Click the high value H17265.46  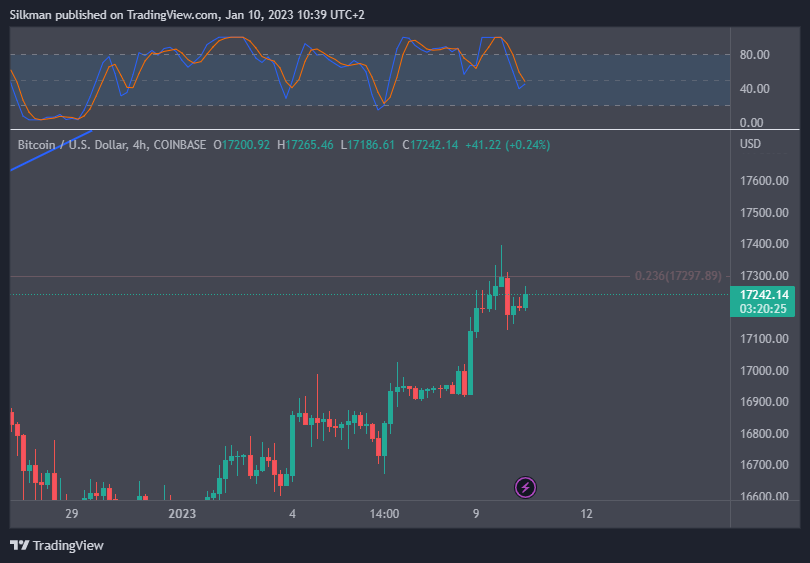point(305,145)
